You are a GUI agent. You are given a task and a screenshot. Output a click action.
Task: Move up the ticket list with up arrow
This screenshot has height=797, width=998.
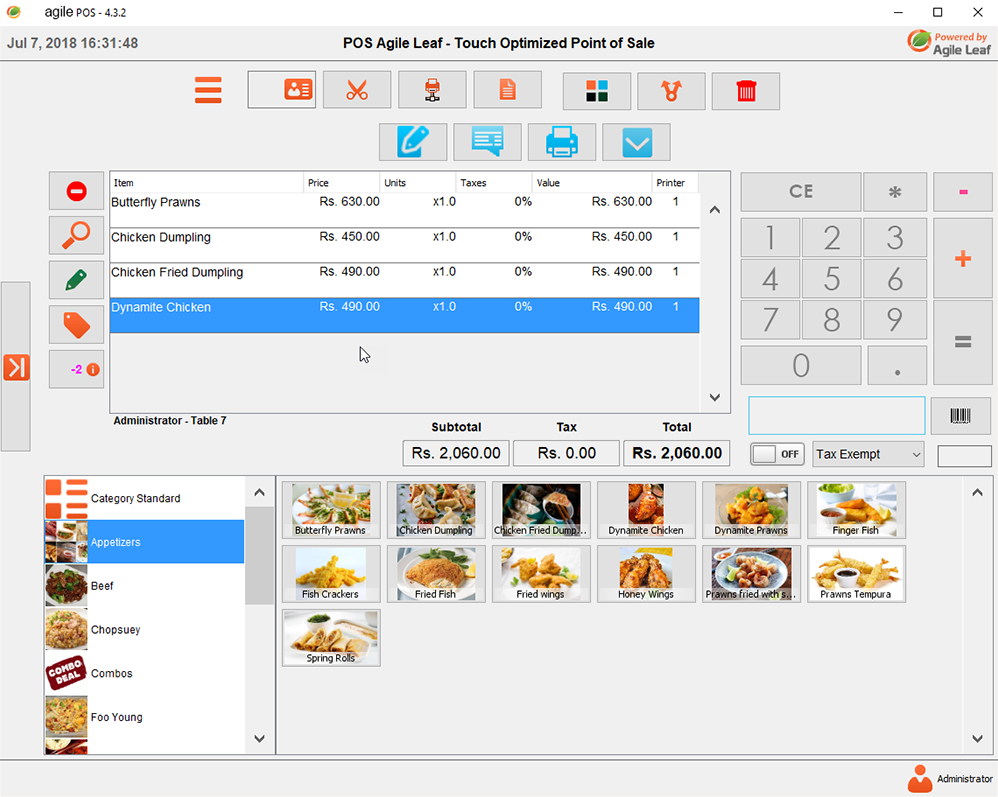coord(715,210)
